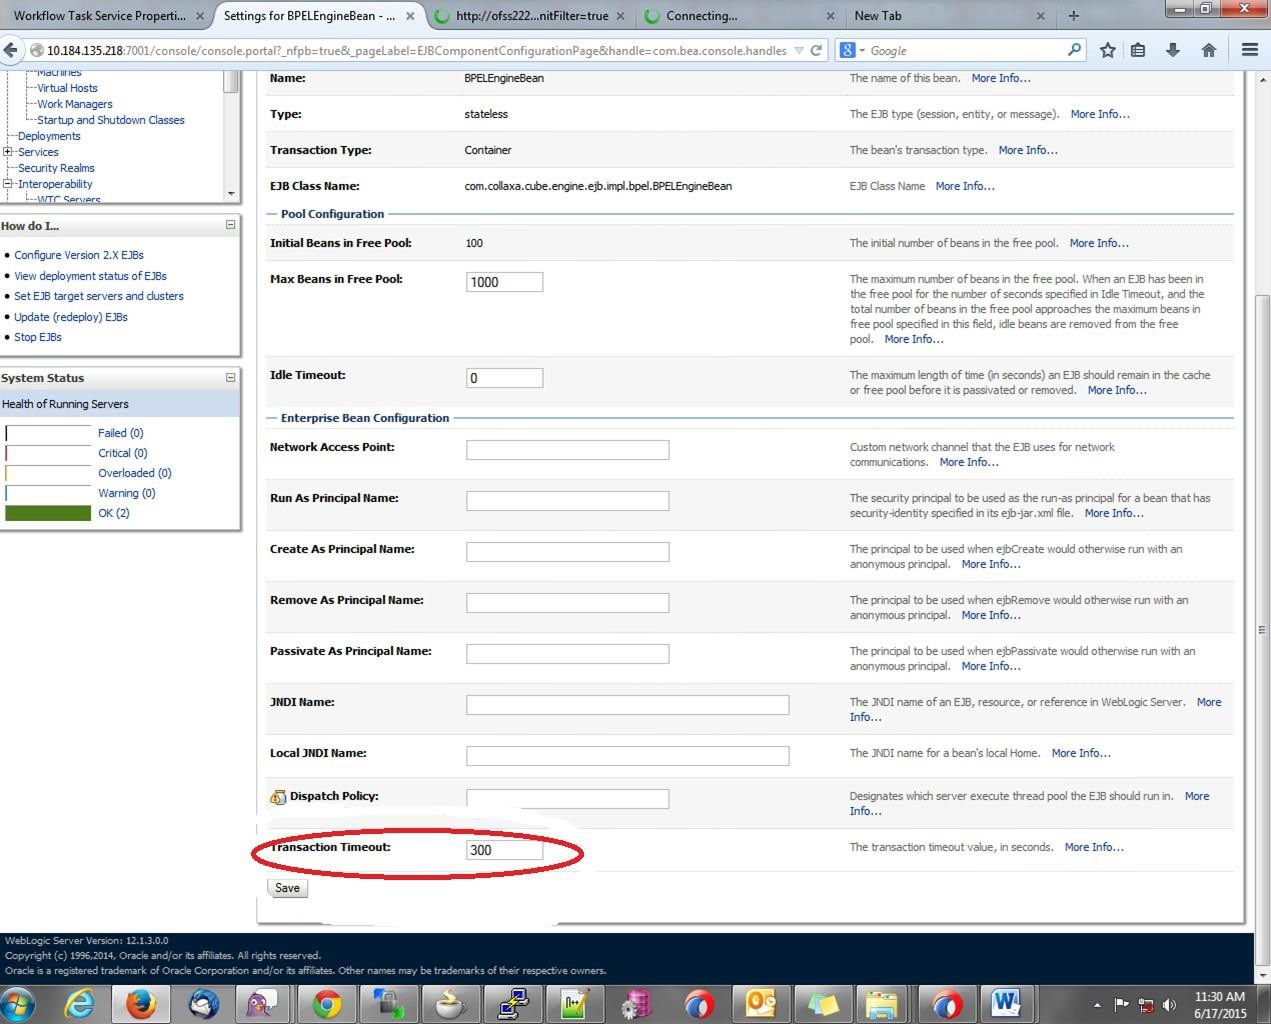Switch to Firefox in the taskbar
The width and height of the screenshot is (1271, 1024).
(x=140, y=1003)
